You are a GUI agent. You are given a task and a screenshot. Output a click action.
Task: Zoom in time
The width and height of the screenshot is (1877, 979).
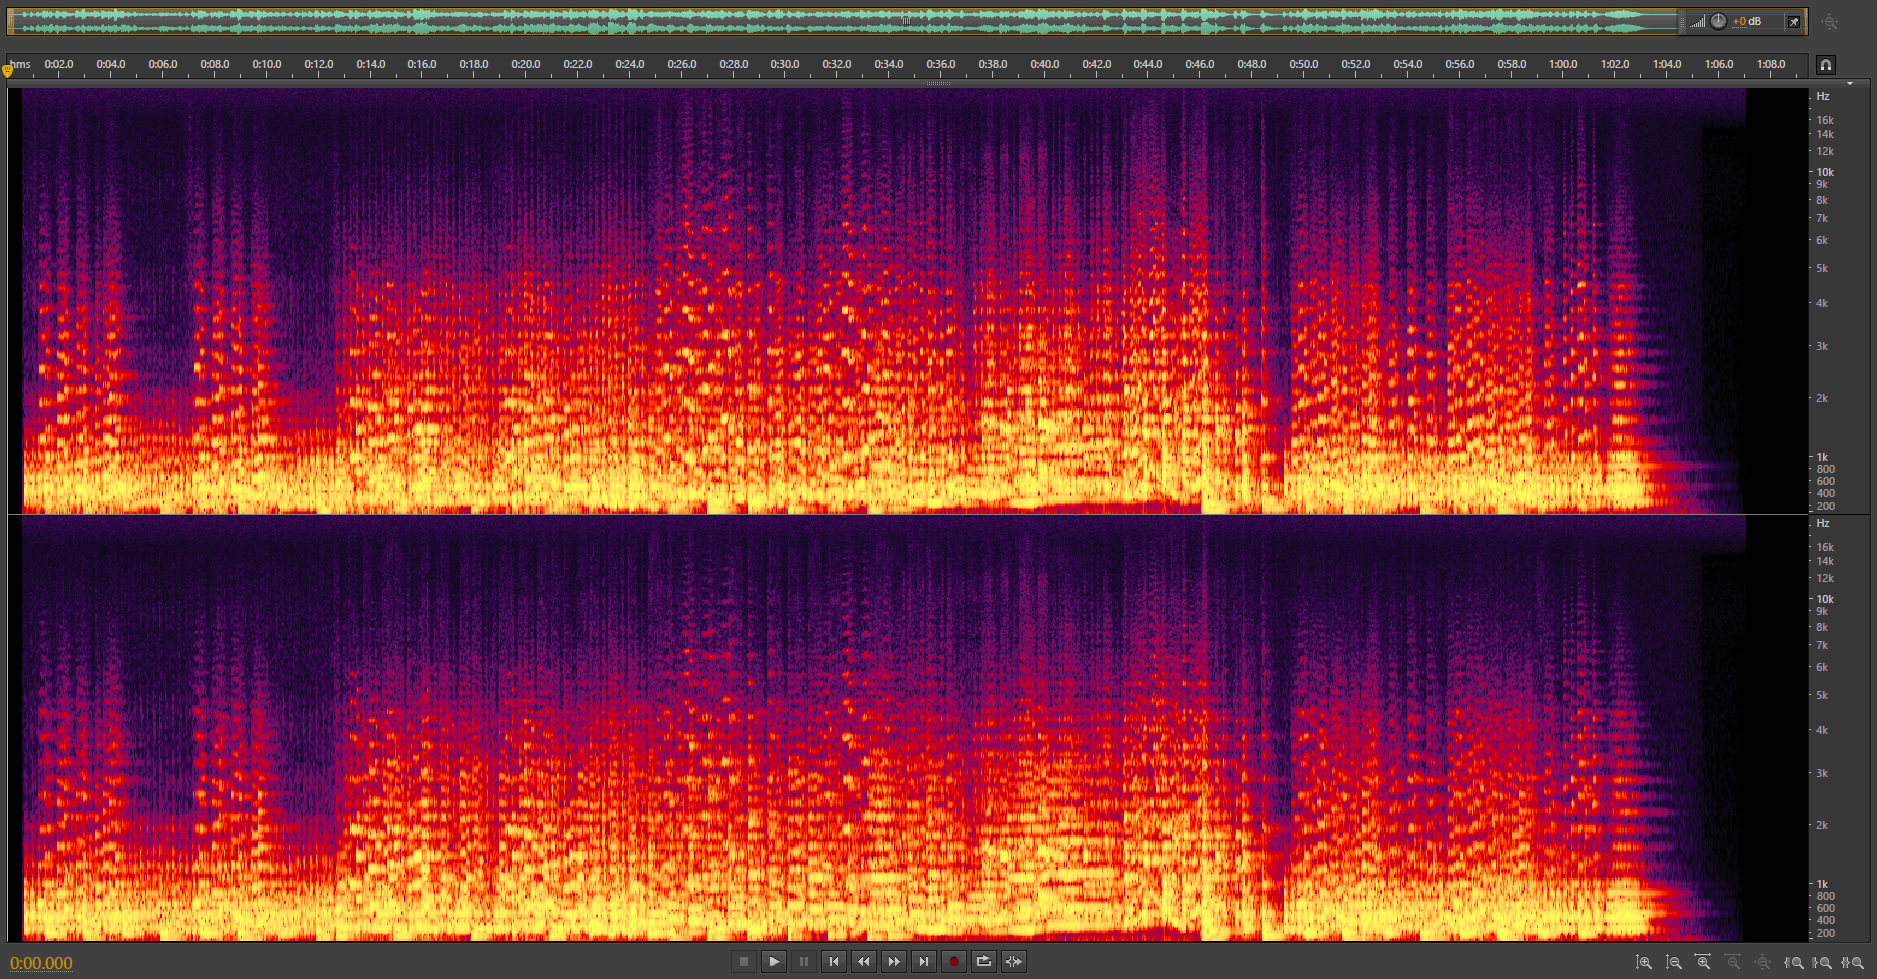coord(1703,962)
